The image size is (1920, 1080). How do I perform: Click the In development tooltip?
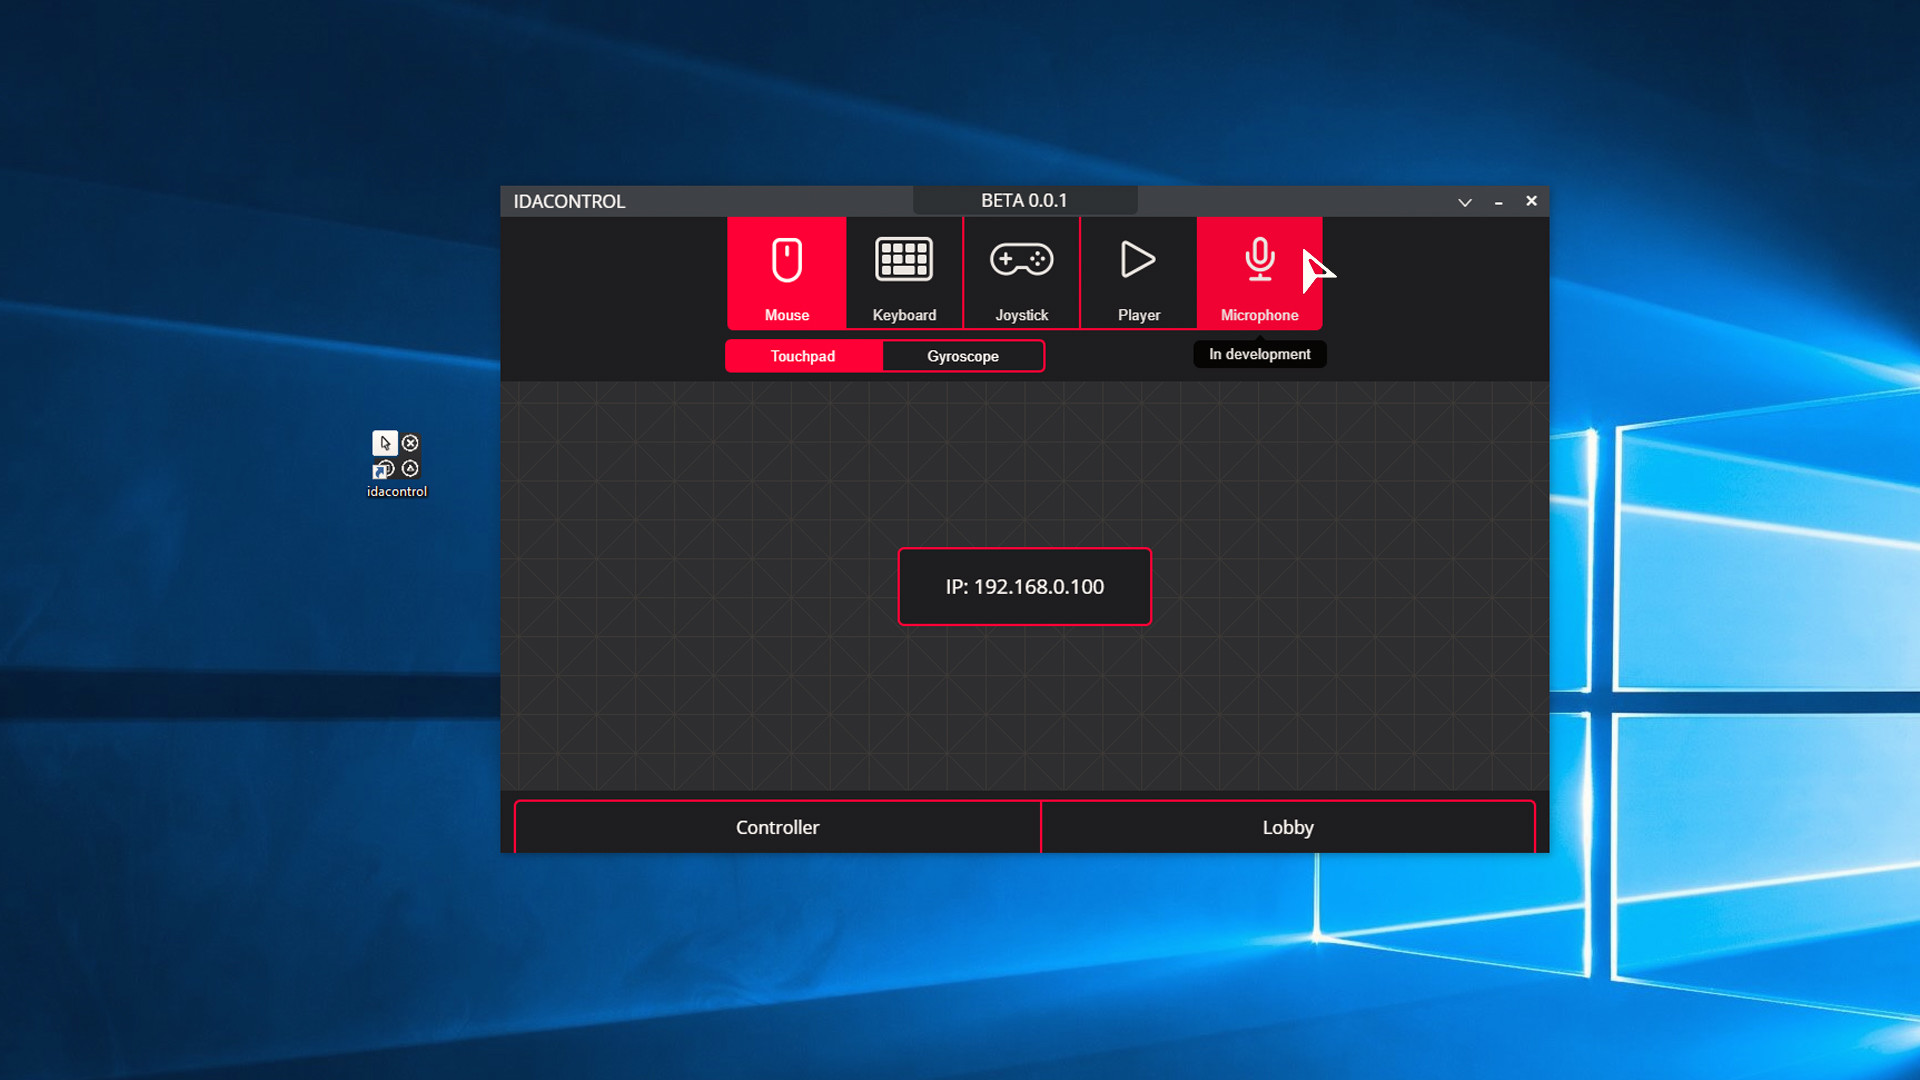click(1259, 354)
